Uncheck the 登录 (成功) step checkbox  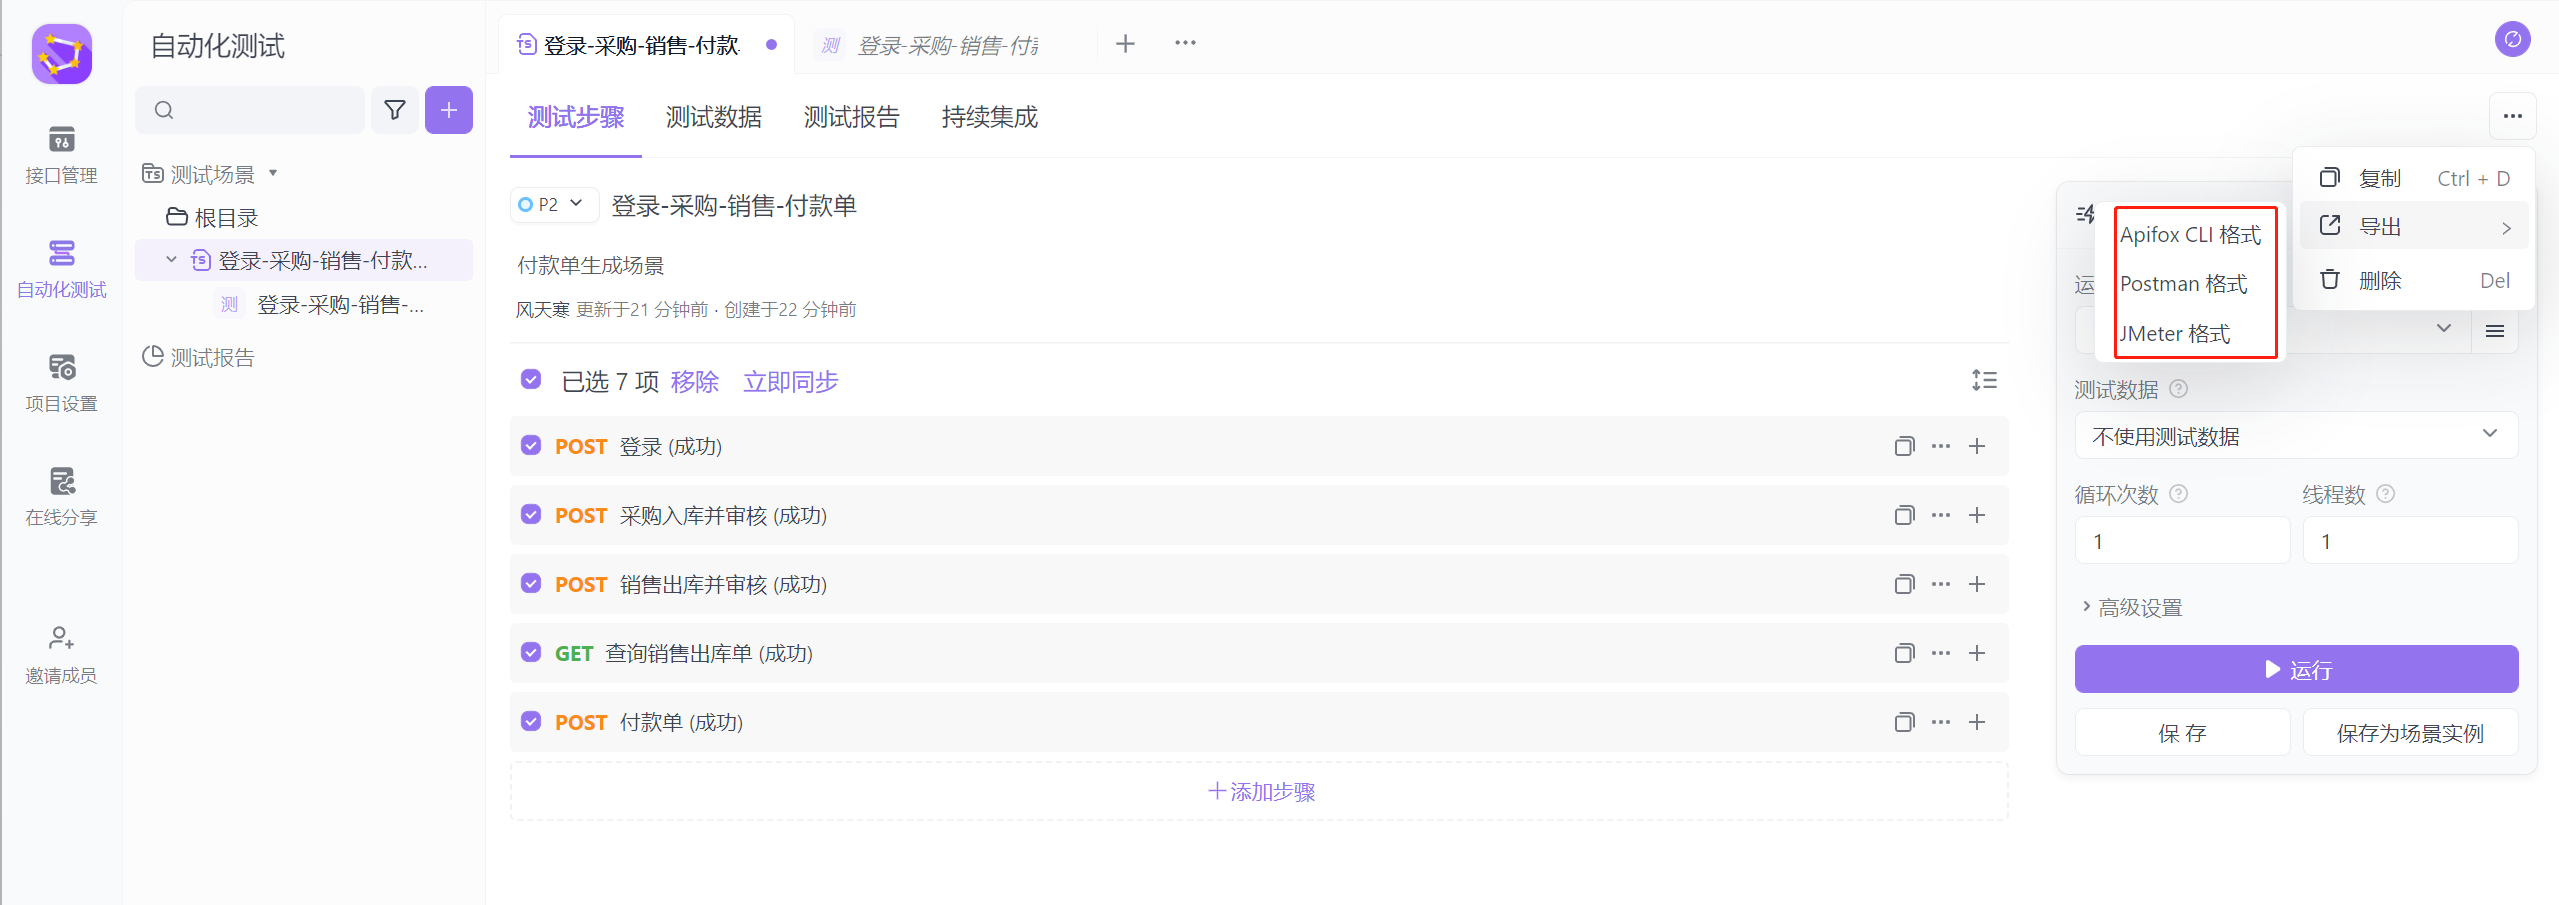click(x=531, y=446)
